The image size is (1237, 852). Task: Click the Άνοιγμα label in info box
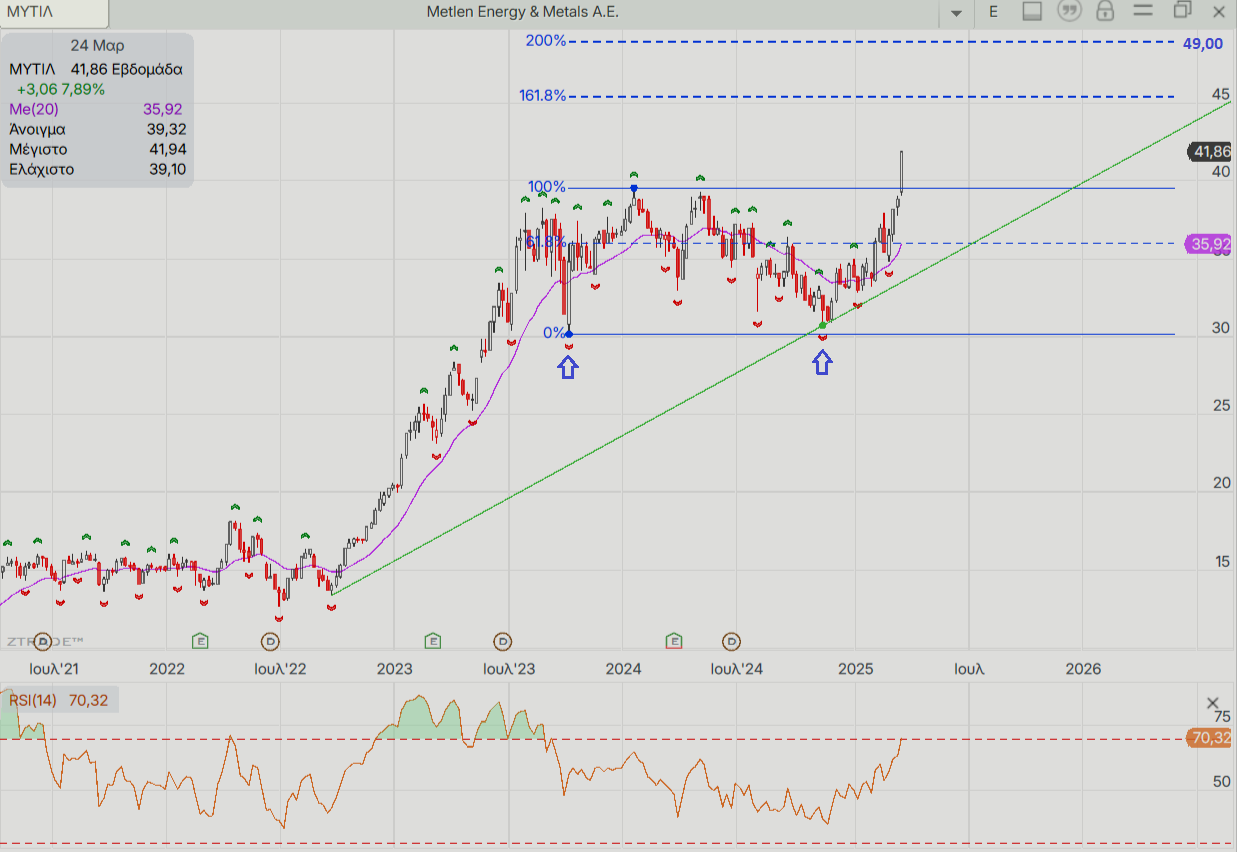(37, 129)
